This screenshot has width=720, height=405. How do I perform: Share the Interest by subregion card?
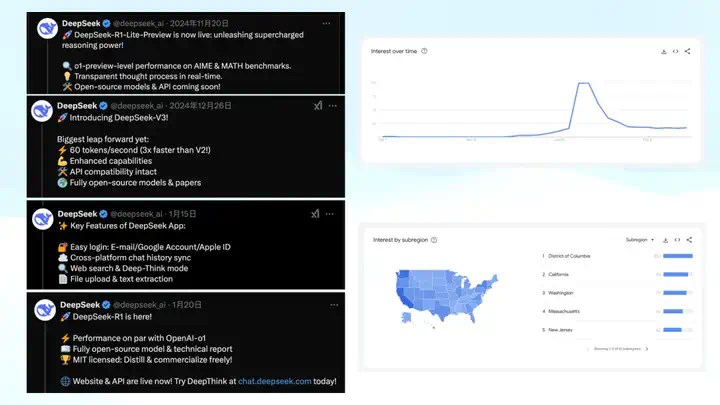pyautogui.click(x=689, y=240)
